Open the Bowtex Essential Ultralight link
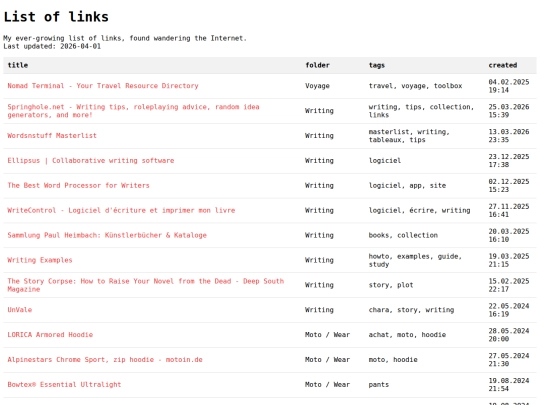The width and height of the screenshot is (540, 405). (x=64, y=384)
